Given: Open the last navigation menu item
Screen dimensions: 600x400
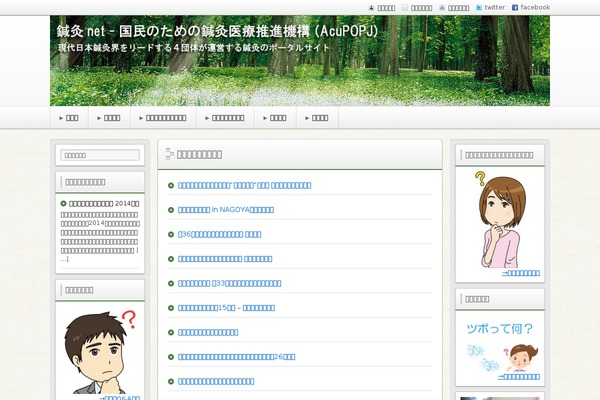Looking at the screenshot, I should pyautogui.click(x=317, y=118).
